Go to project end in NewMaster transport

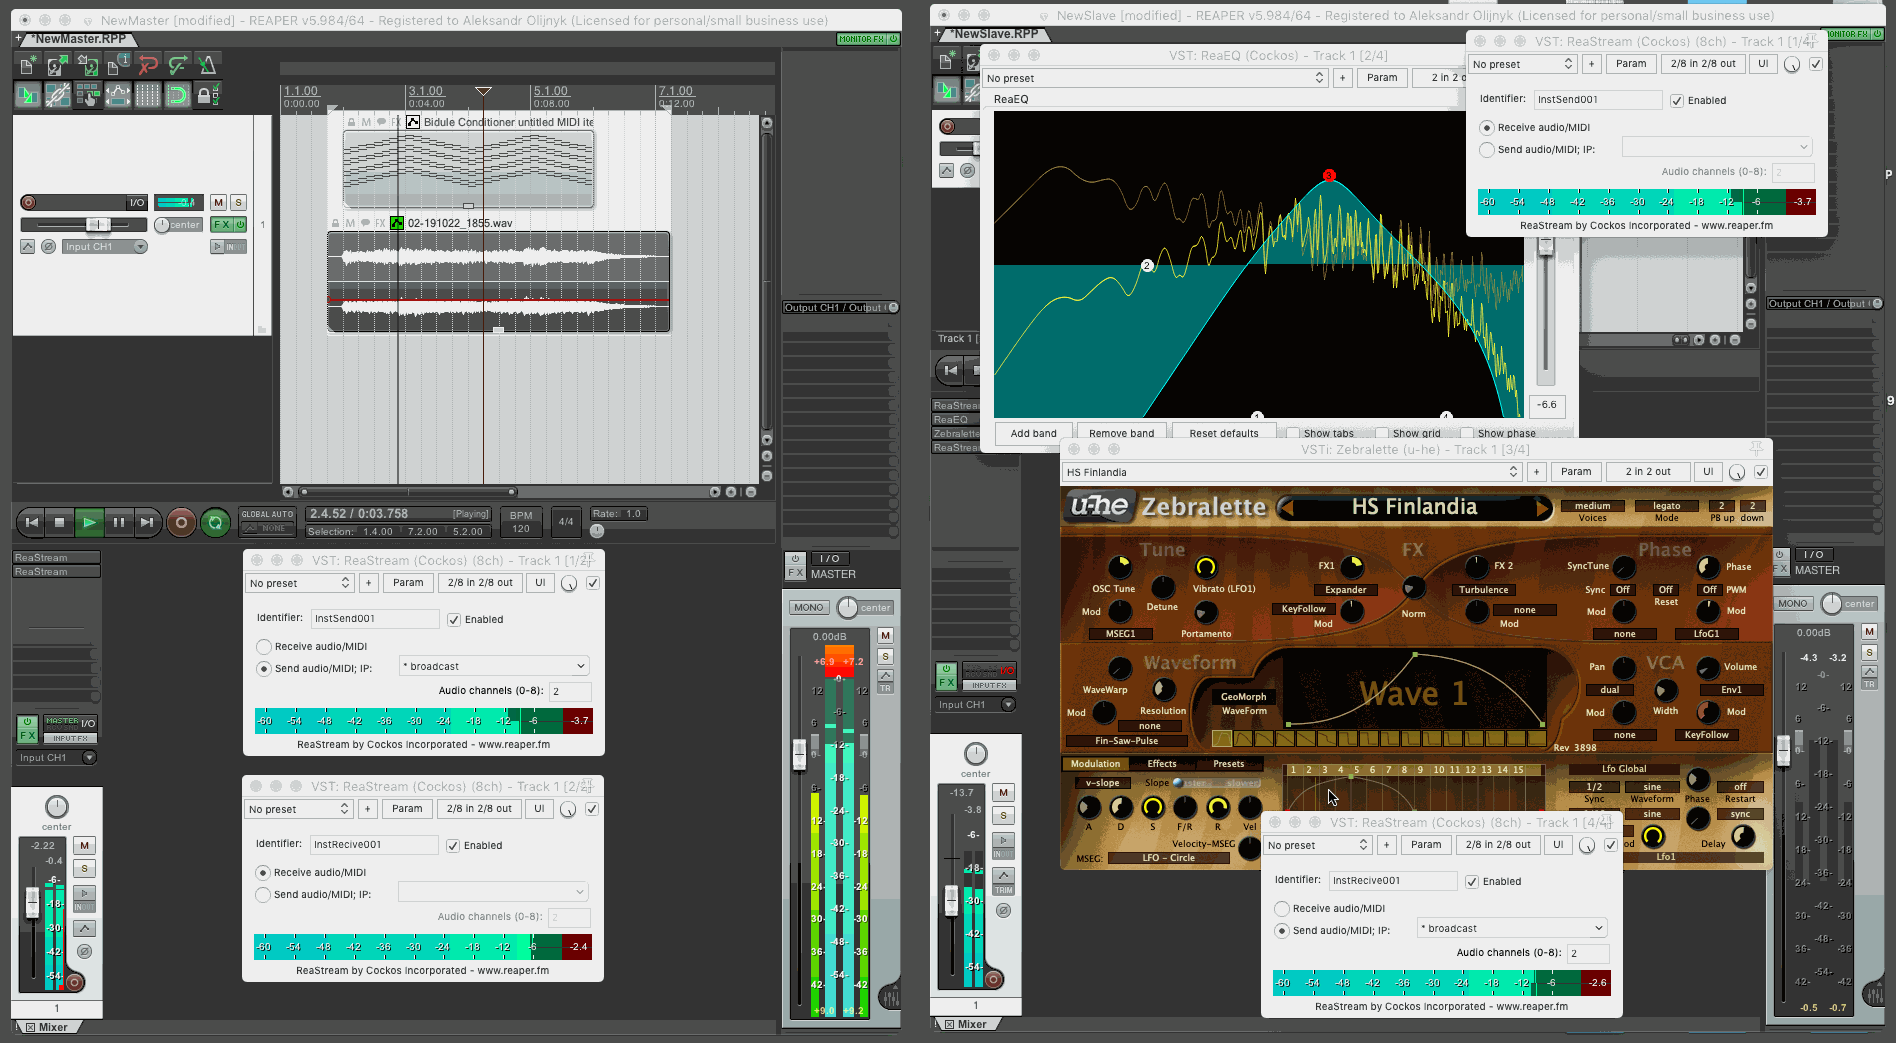click(x=147, y=522)
